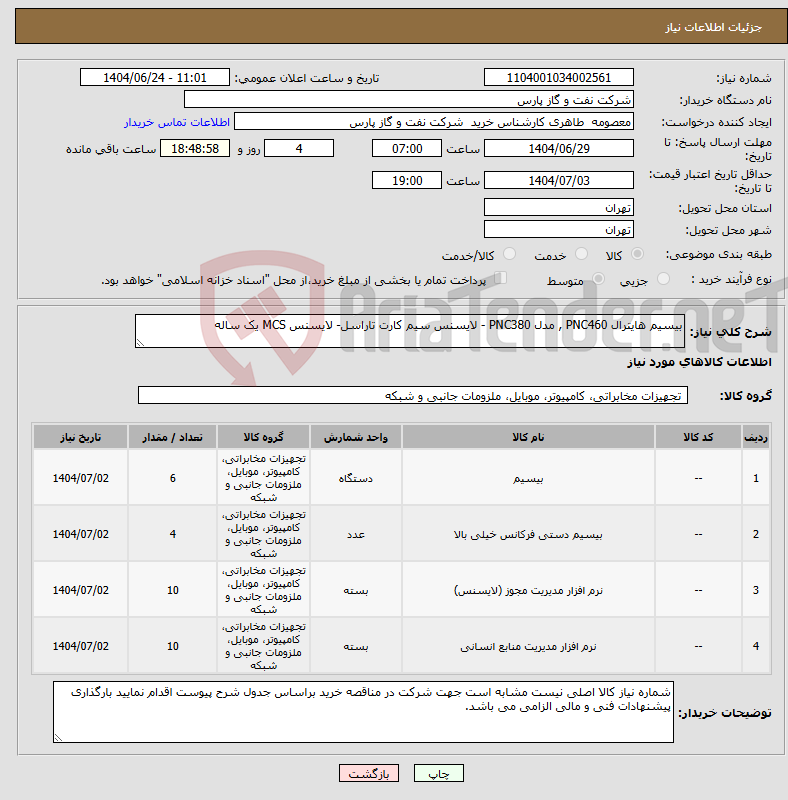Click the واحد شمارش column header
The height and width of the screenshot is (800, 788).
pyautogui.click(x=356, y=437)
